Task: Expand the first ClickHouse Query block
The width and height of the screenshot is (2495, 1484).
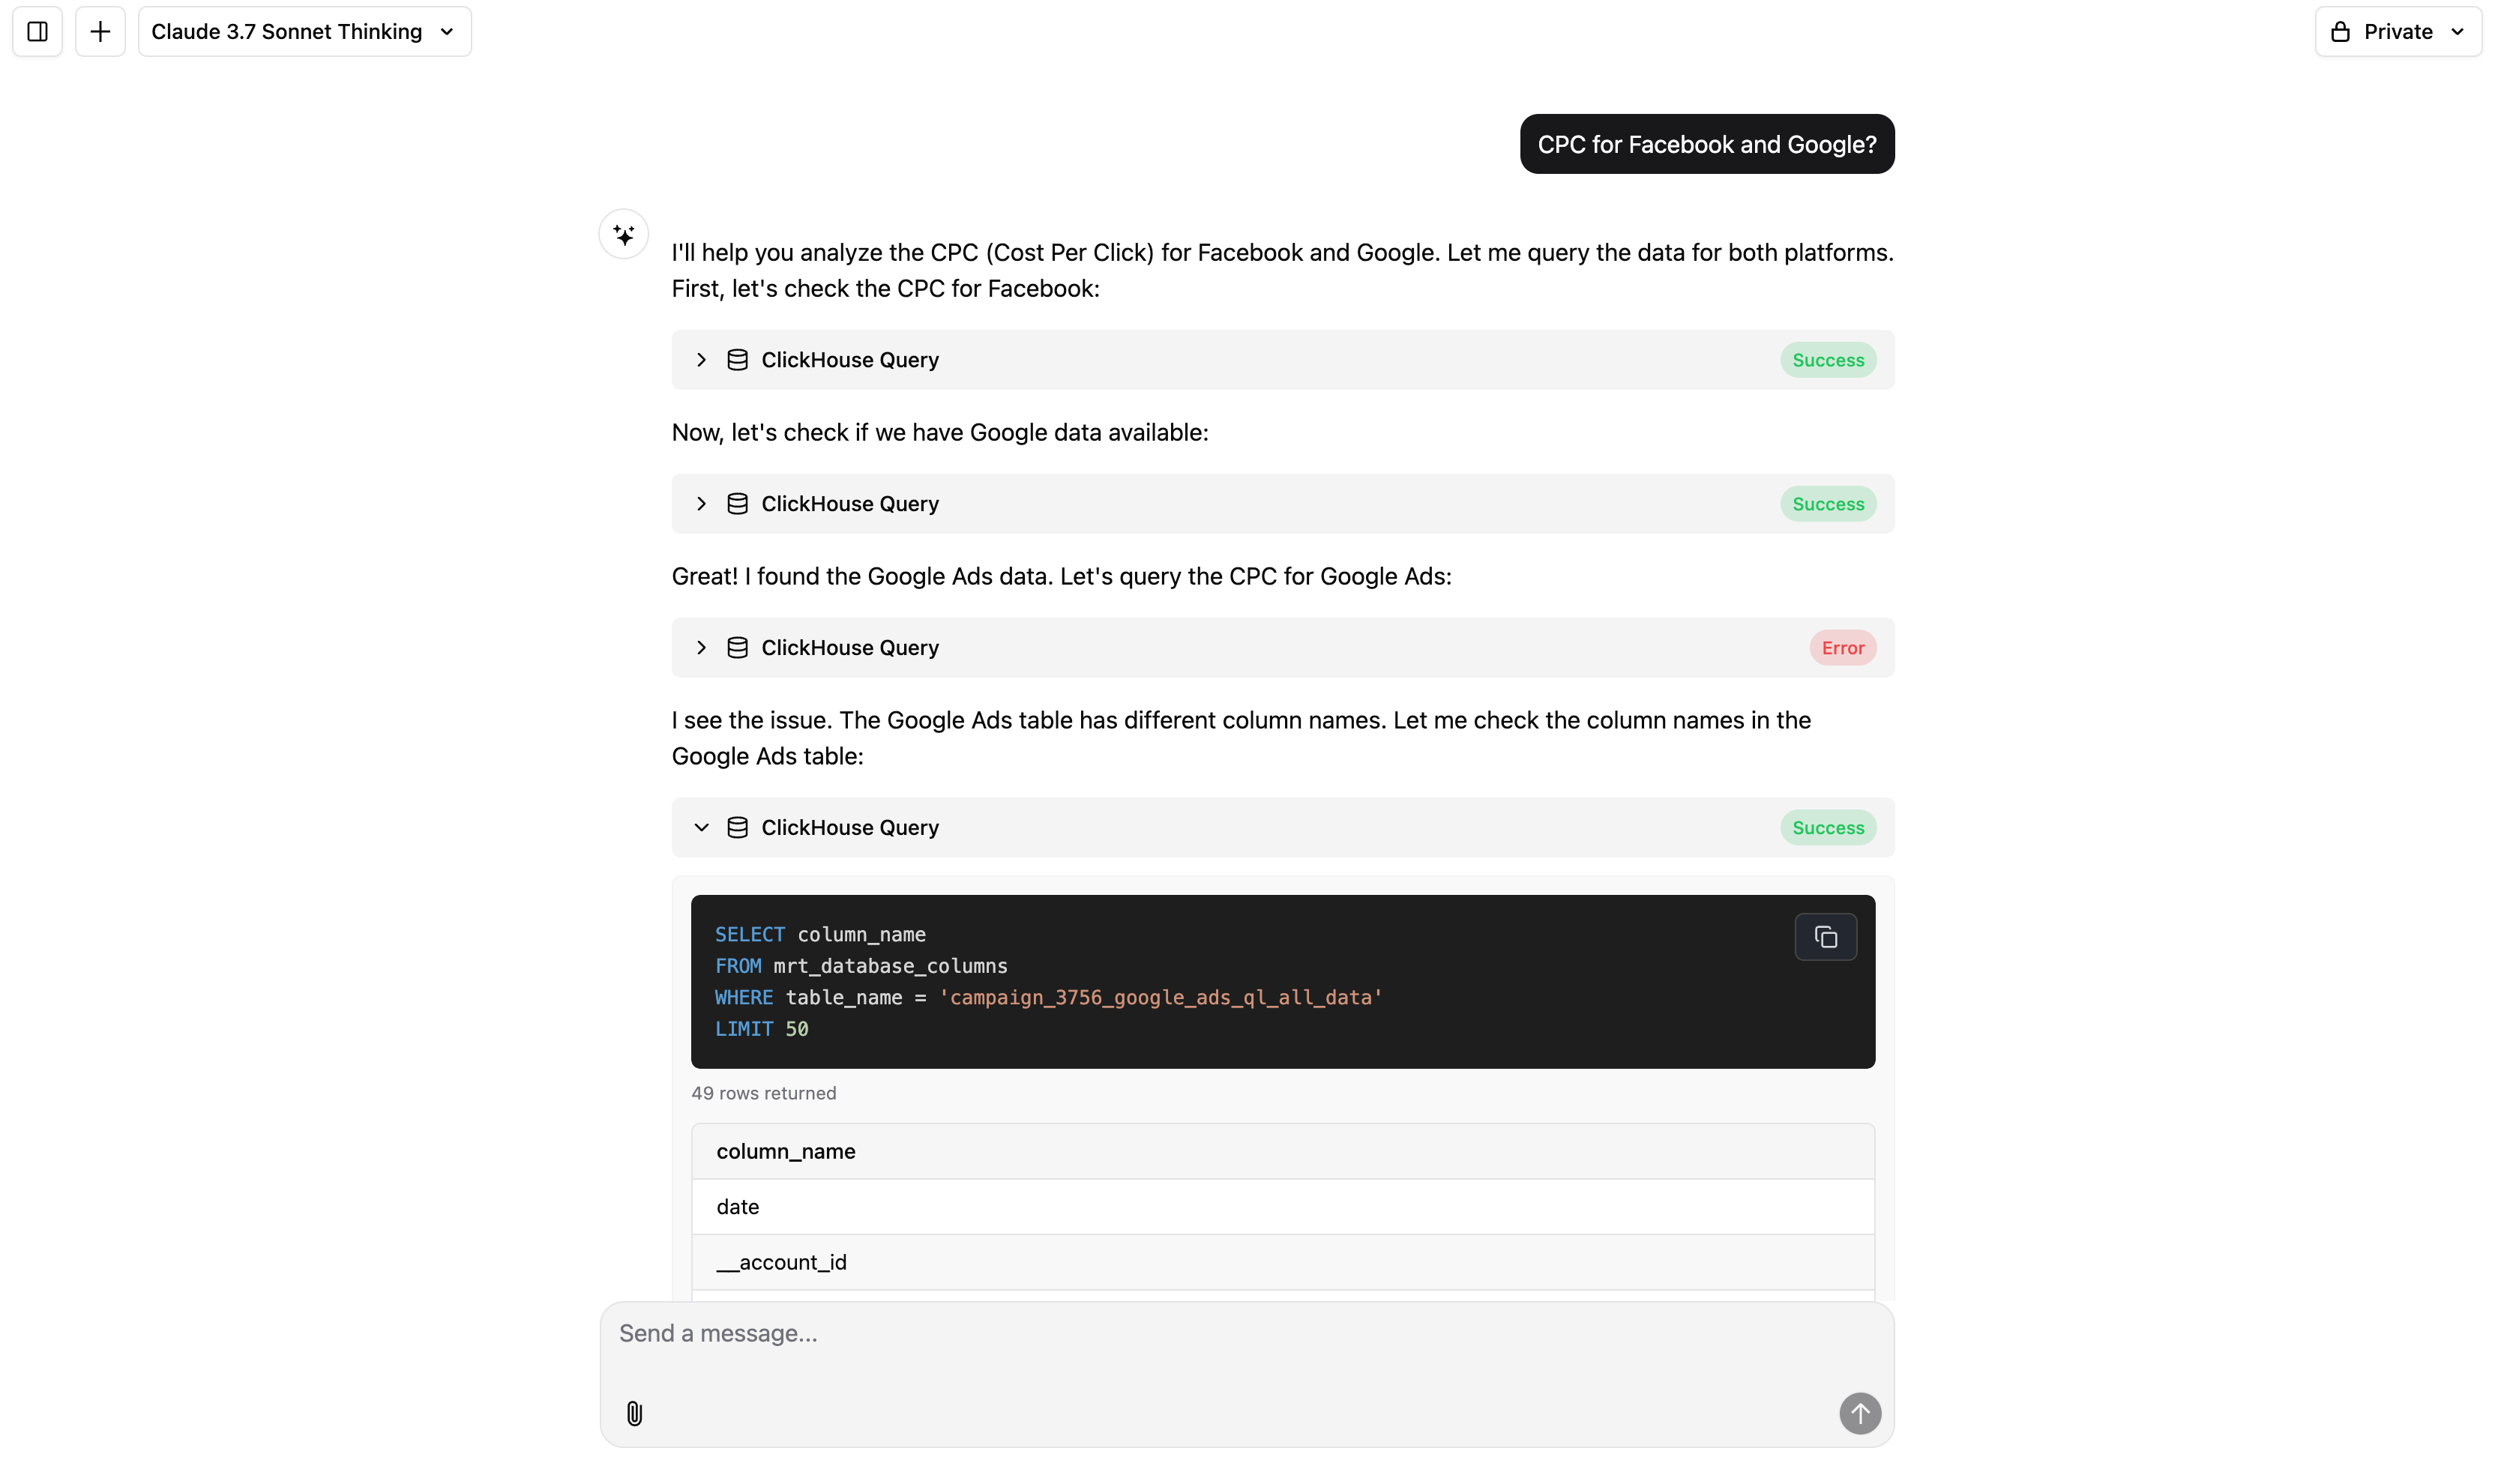Action: pos(702,360)
